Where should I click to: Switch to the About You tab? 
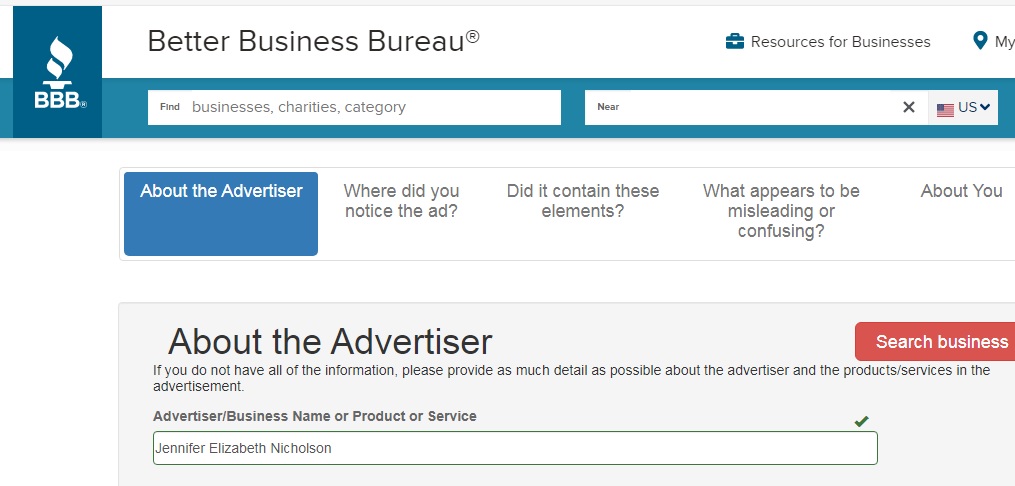point(961,191)
